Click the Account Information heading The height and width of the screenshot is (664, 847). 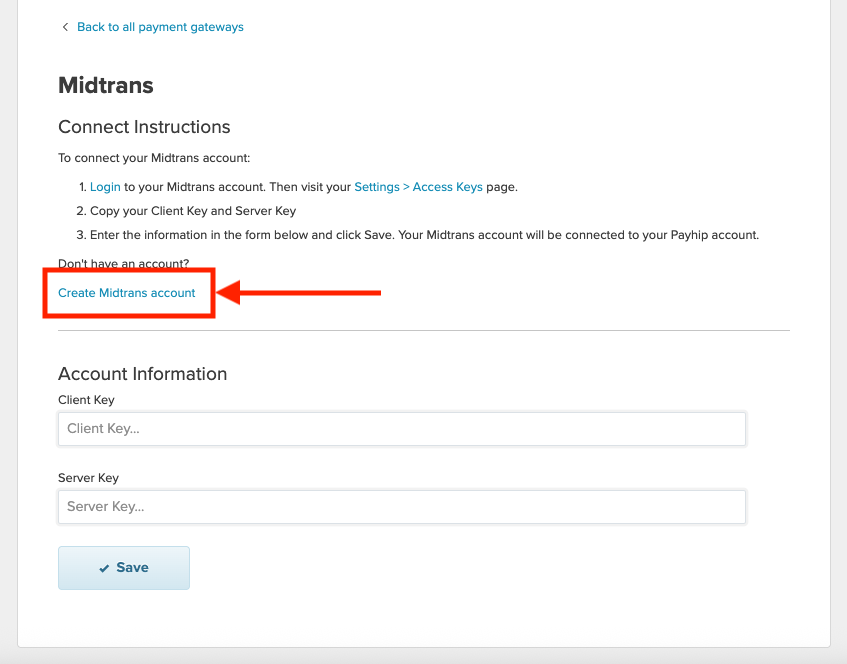coord(143,374)
